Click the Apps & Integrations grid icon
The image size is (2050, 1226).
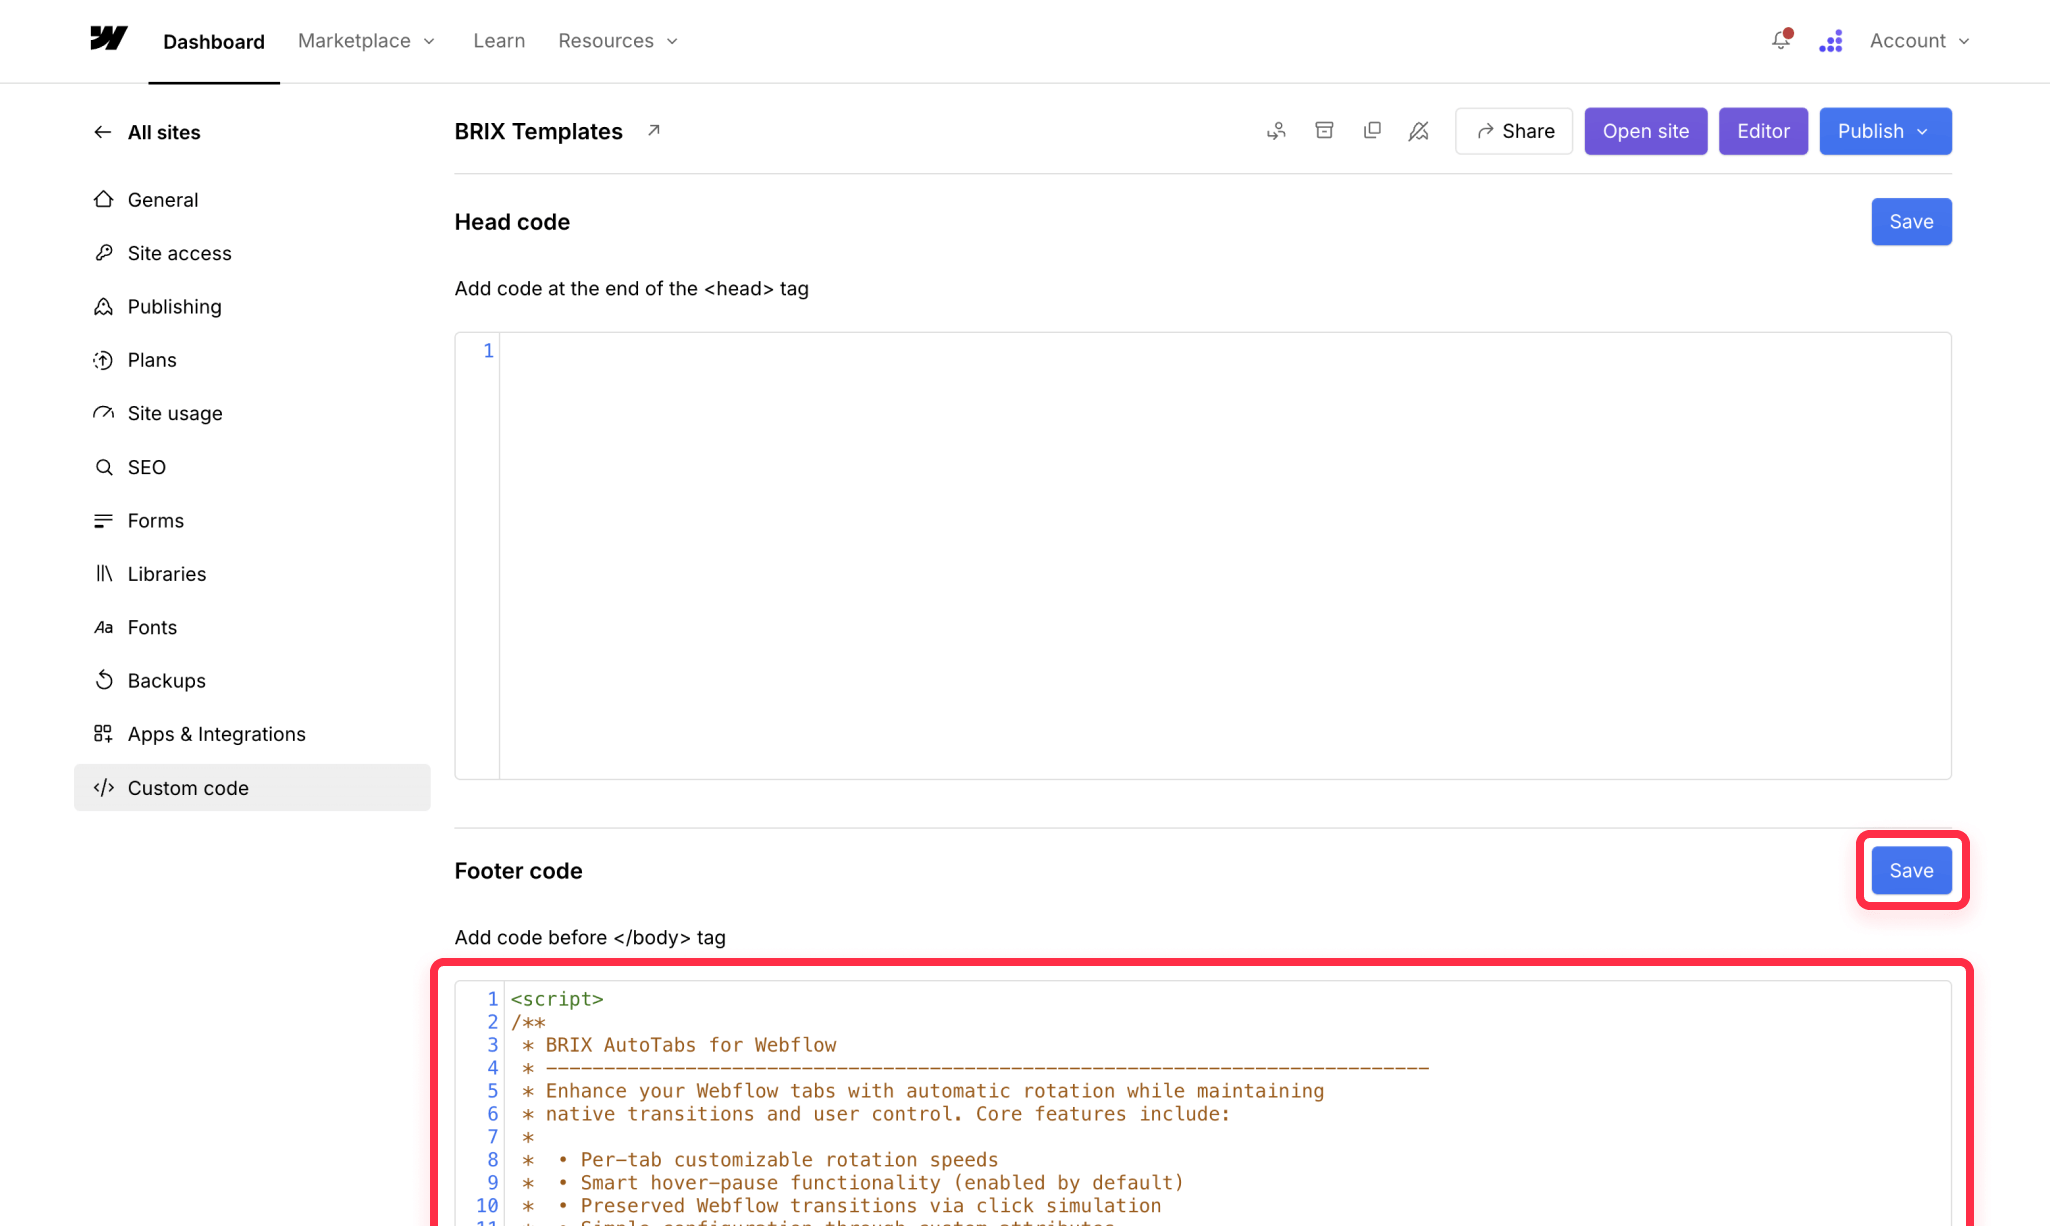(103, 734)
